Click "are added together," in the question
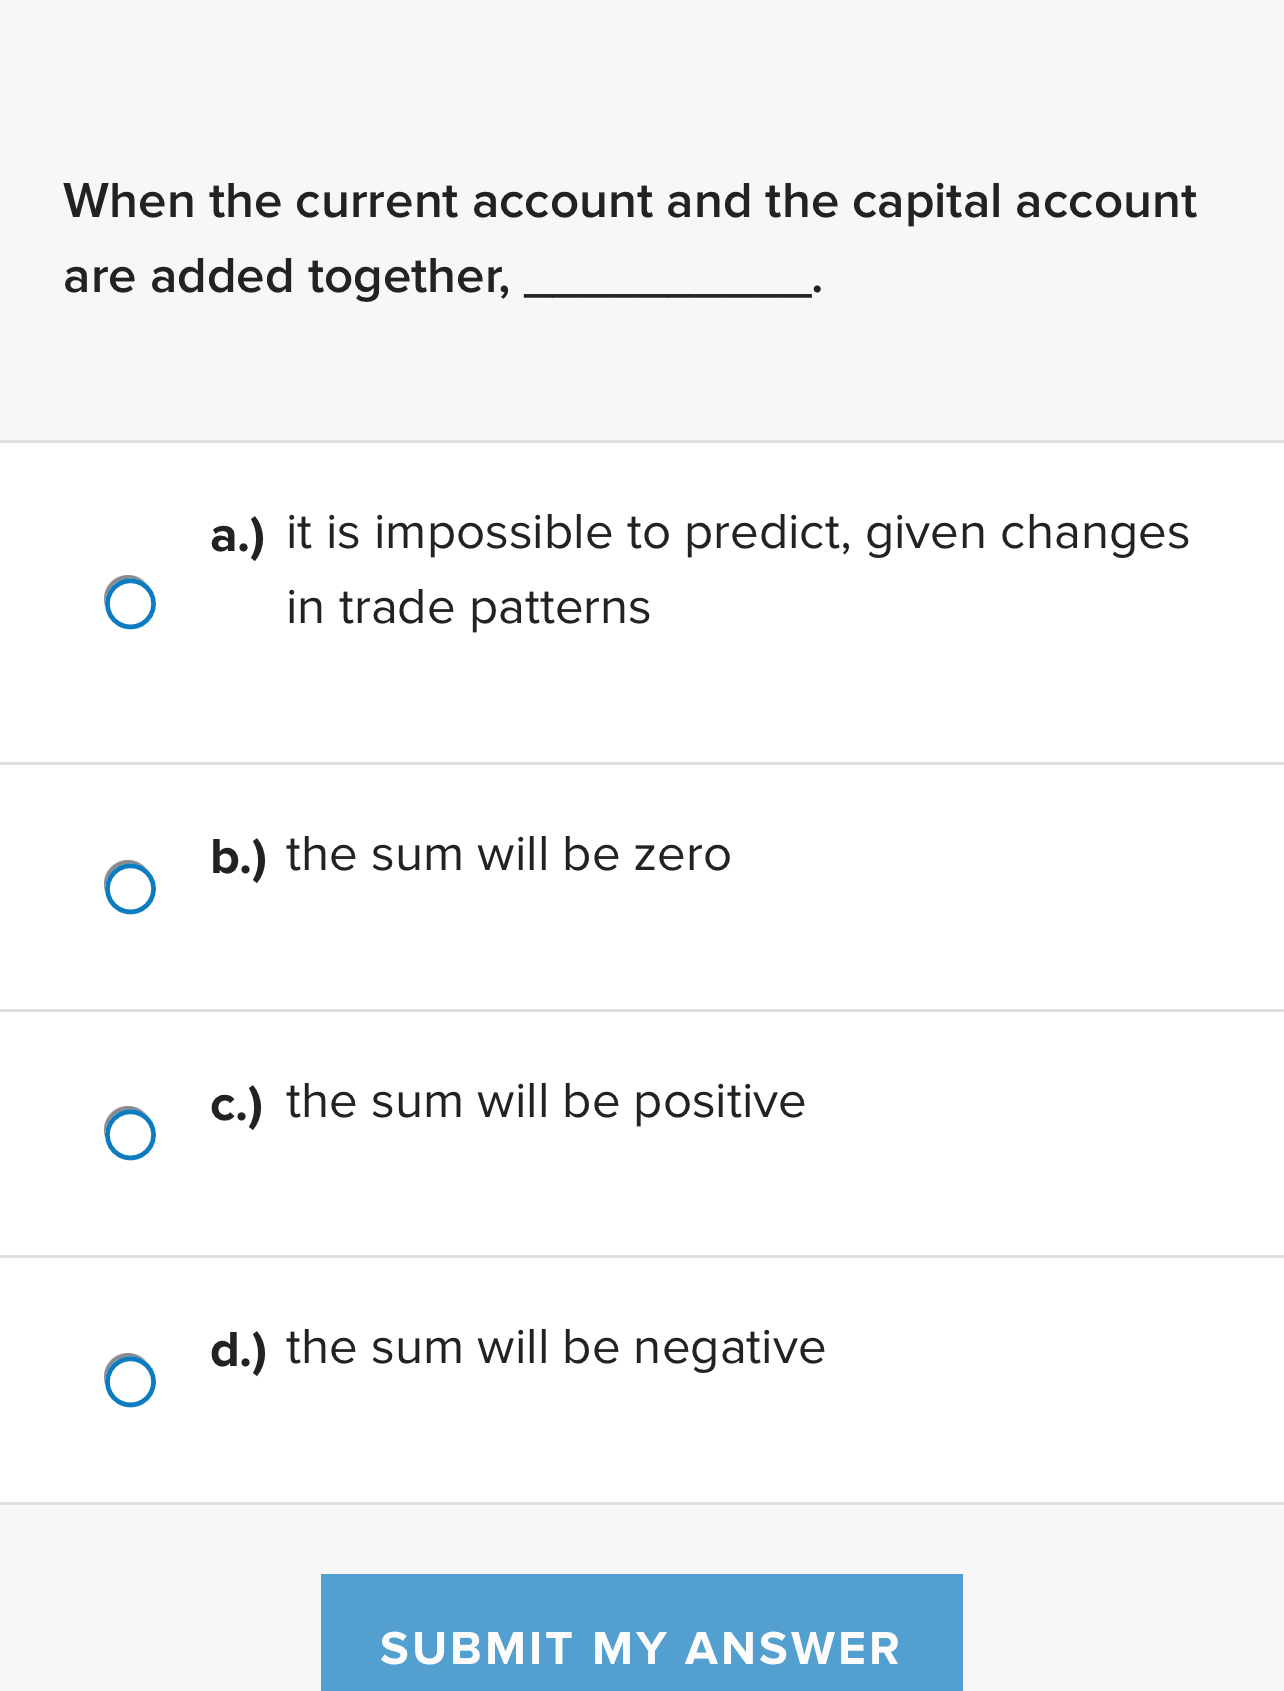1284x1691 pixels. (287, 277)
